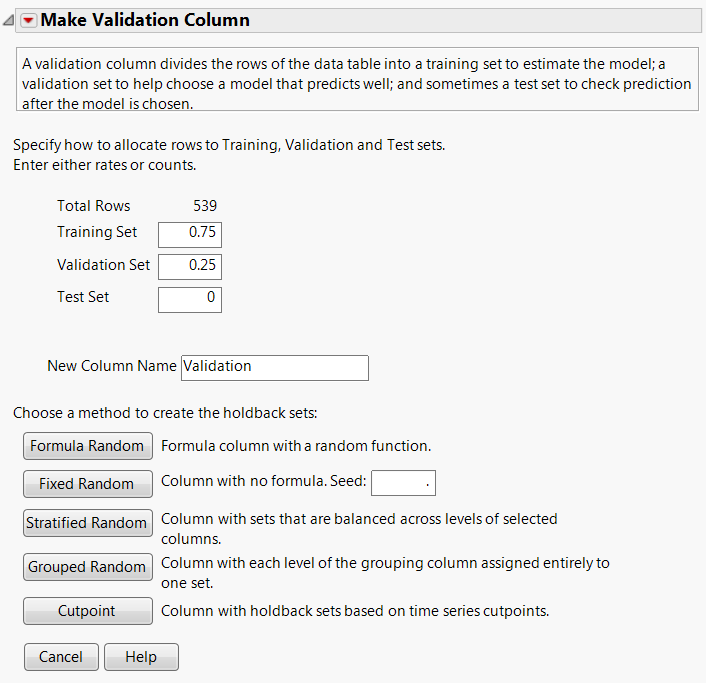Click the Total Rows value 539
The image size is (706, 683).
[x=205, y=206]
